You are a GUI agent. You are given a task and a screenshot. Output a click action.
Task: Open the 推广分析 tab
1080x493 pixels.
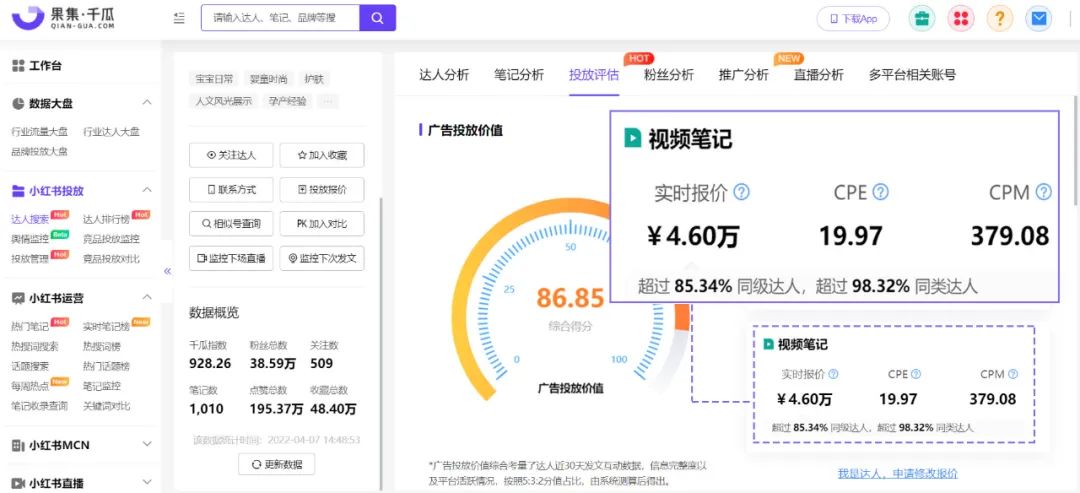tap(743, 75)
